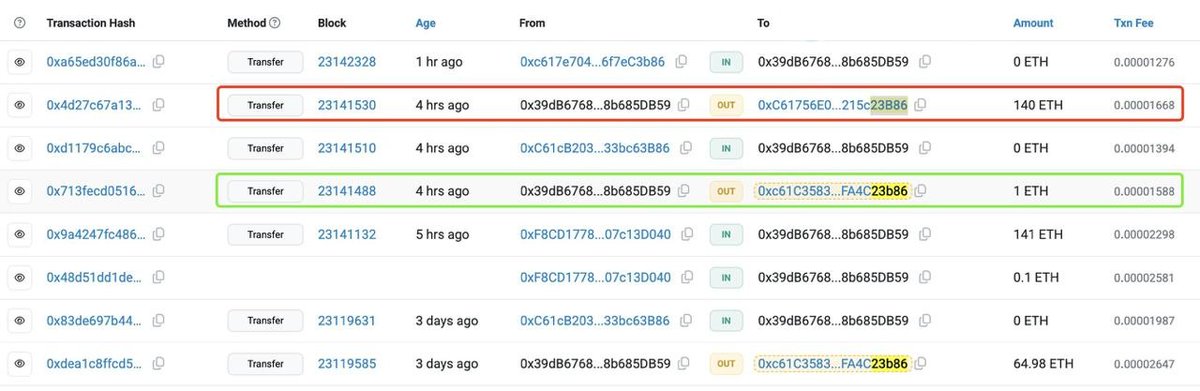This screenshot has width=1200, height=391.
Task: Copy transaction hash 0x83de697b44
Action: pos(158,321)
